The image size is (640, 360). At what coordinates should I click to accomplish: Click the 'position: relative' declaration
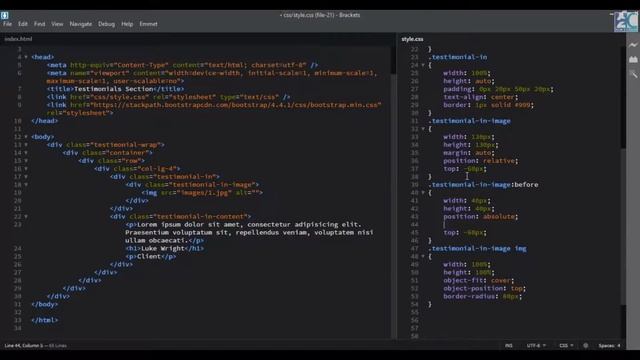tap(481, 161)
